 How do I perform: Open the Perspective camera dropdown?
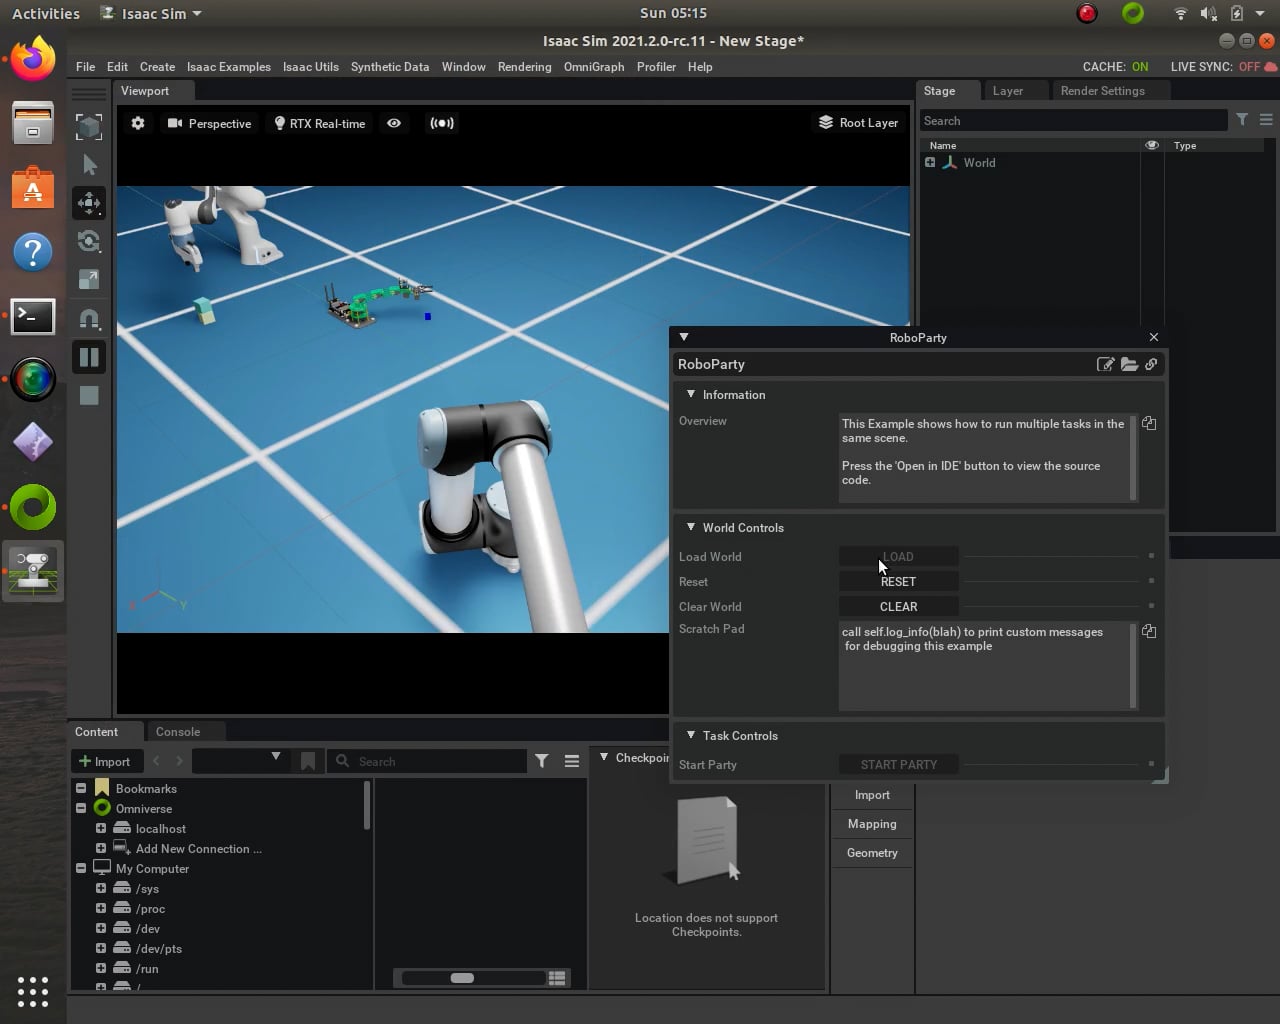209,123
